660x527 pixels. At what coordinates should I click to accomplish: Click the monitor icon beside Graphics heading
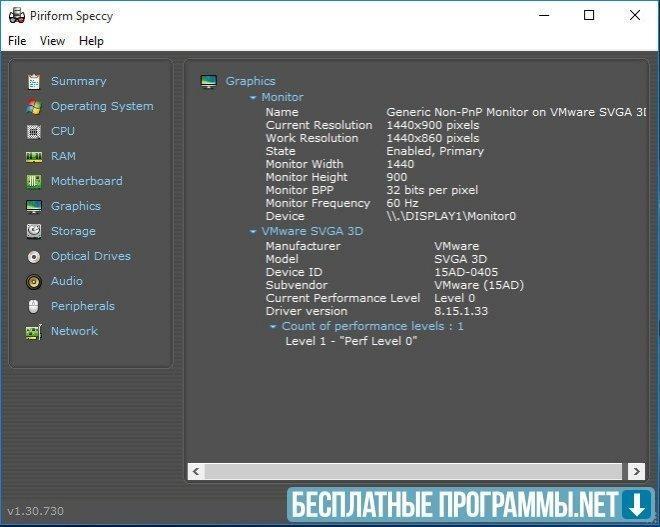pos(209,81)
